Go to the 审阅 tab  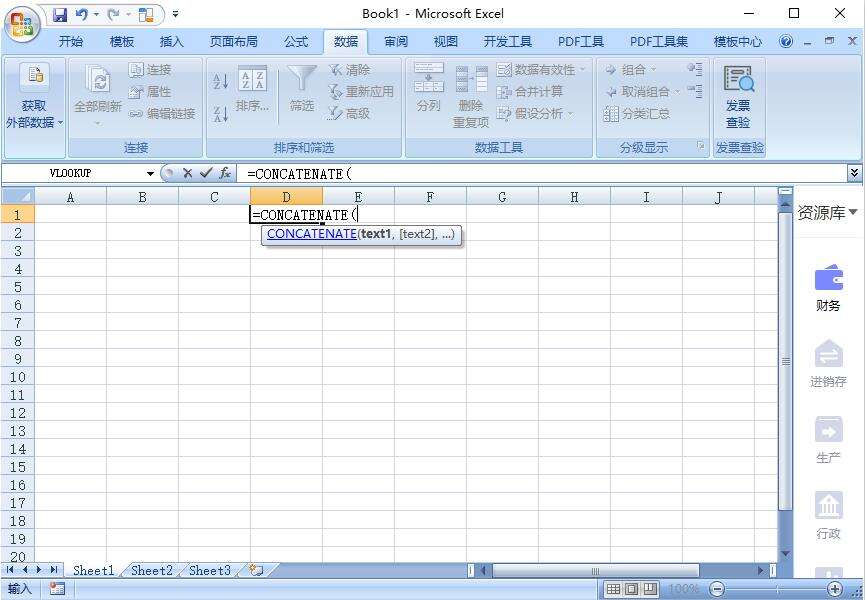click(x=396, y=41)
